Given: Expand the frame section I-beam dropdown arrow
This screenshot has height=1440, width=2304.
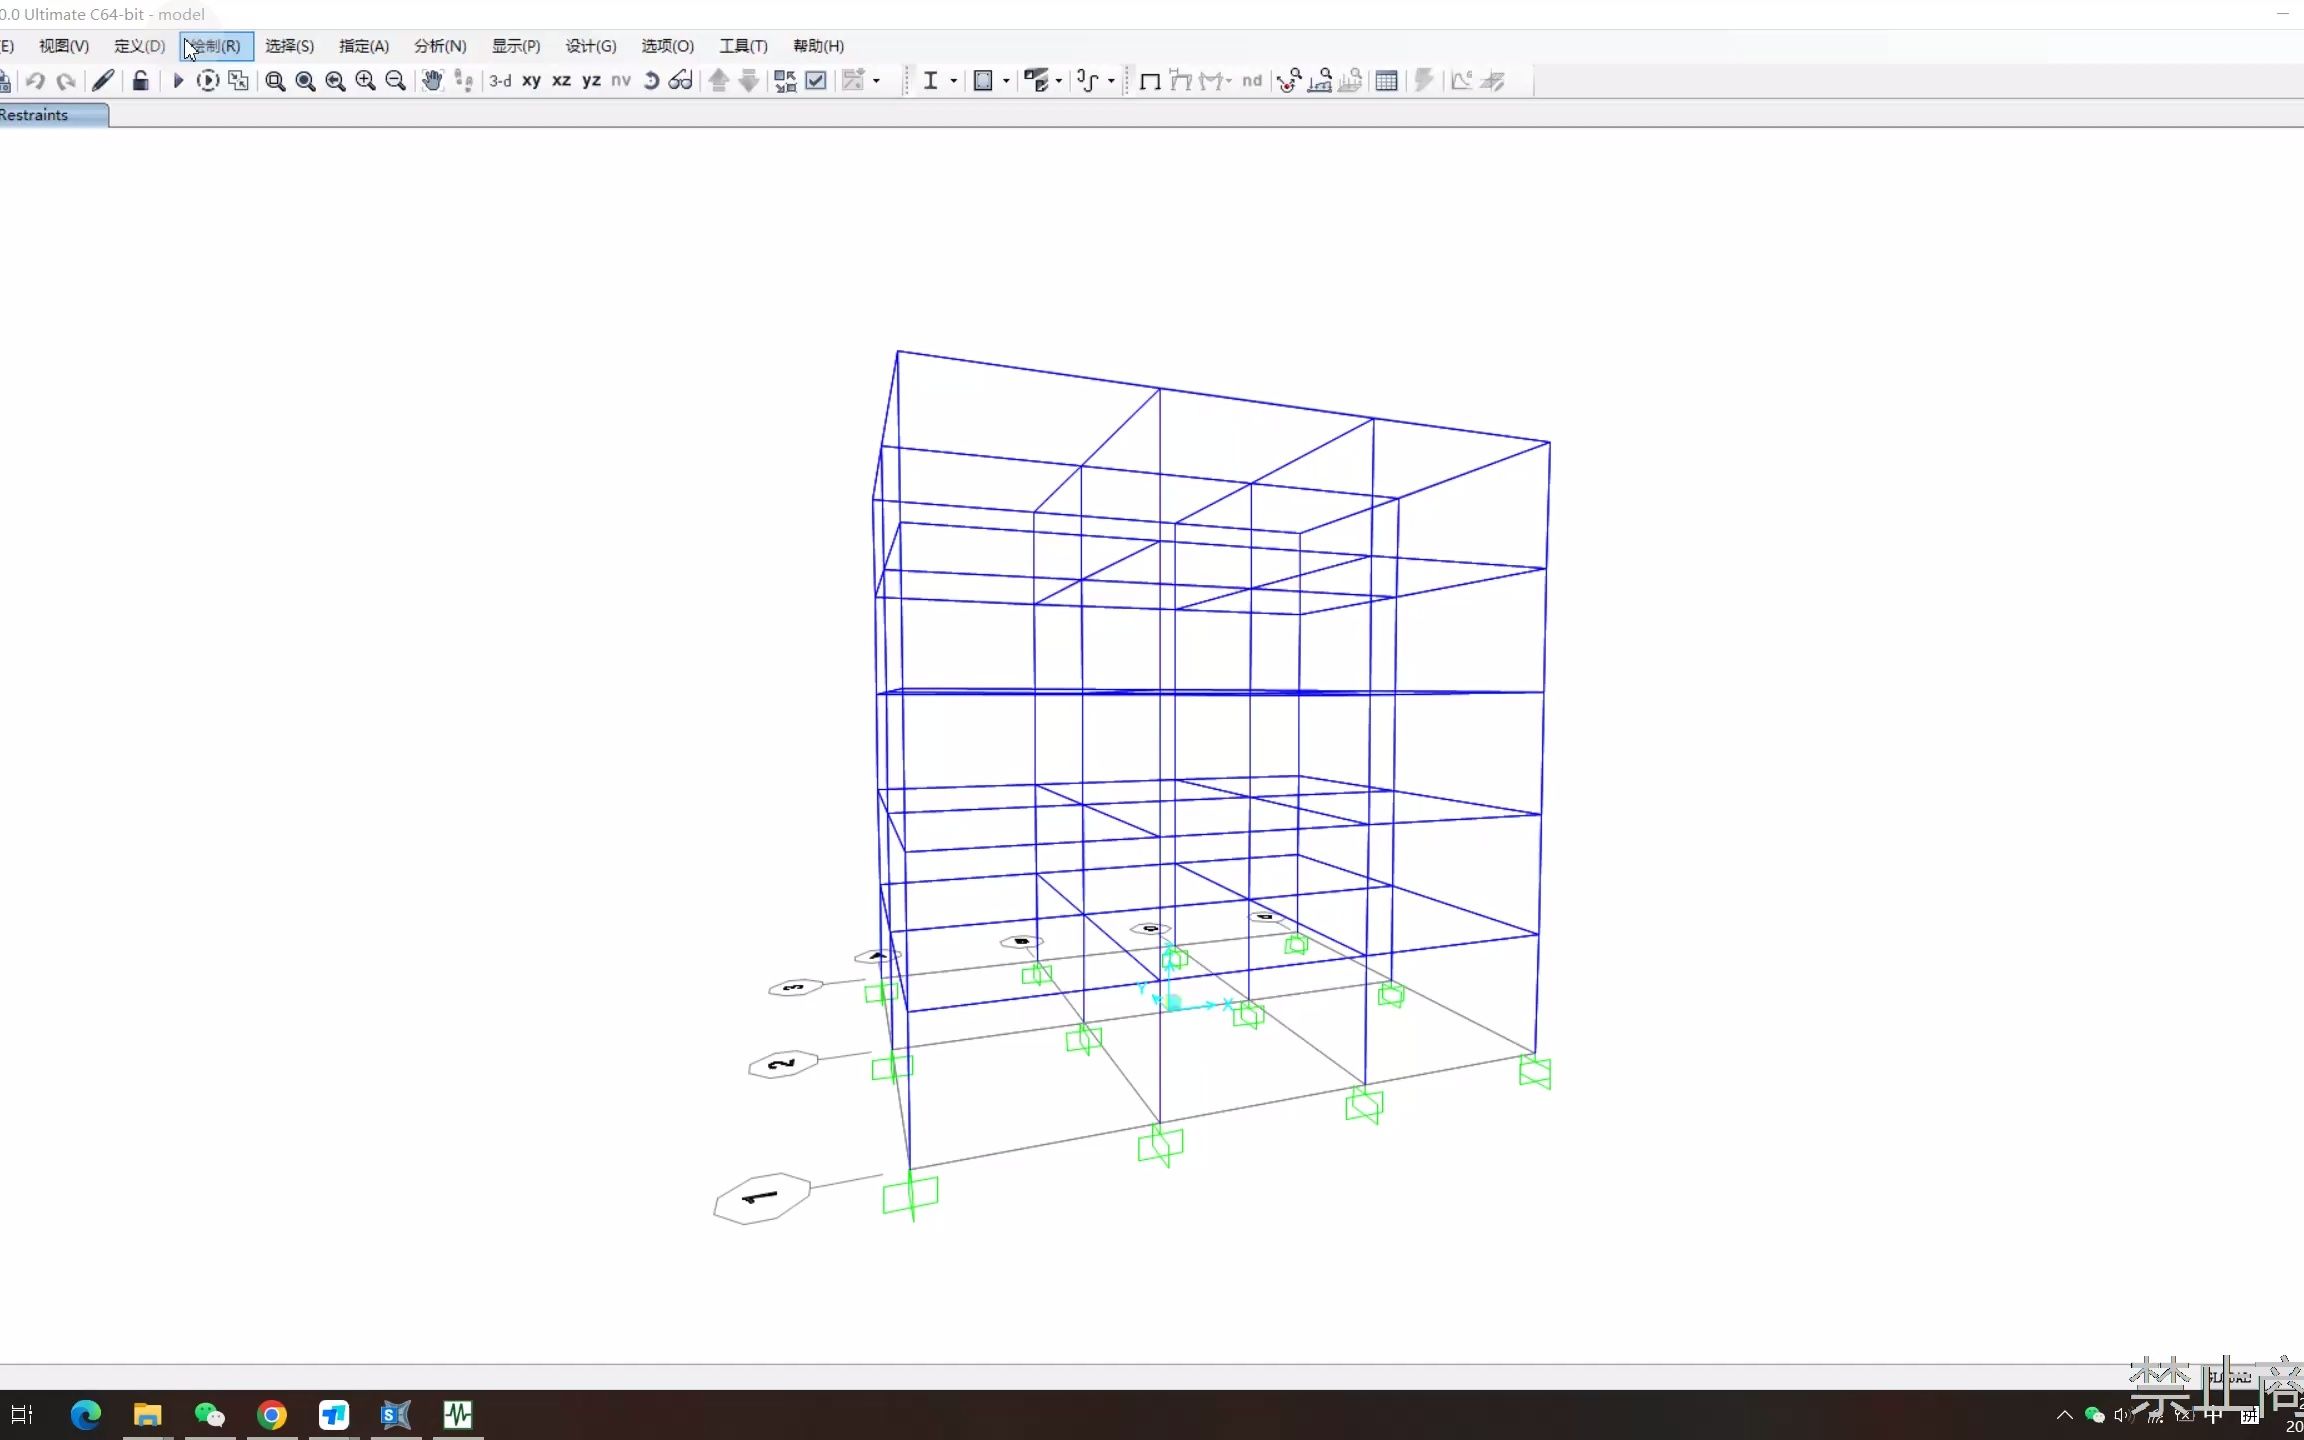Looking at the screenshot, I should (x=954, y=81).
